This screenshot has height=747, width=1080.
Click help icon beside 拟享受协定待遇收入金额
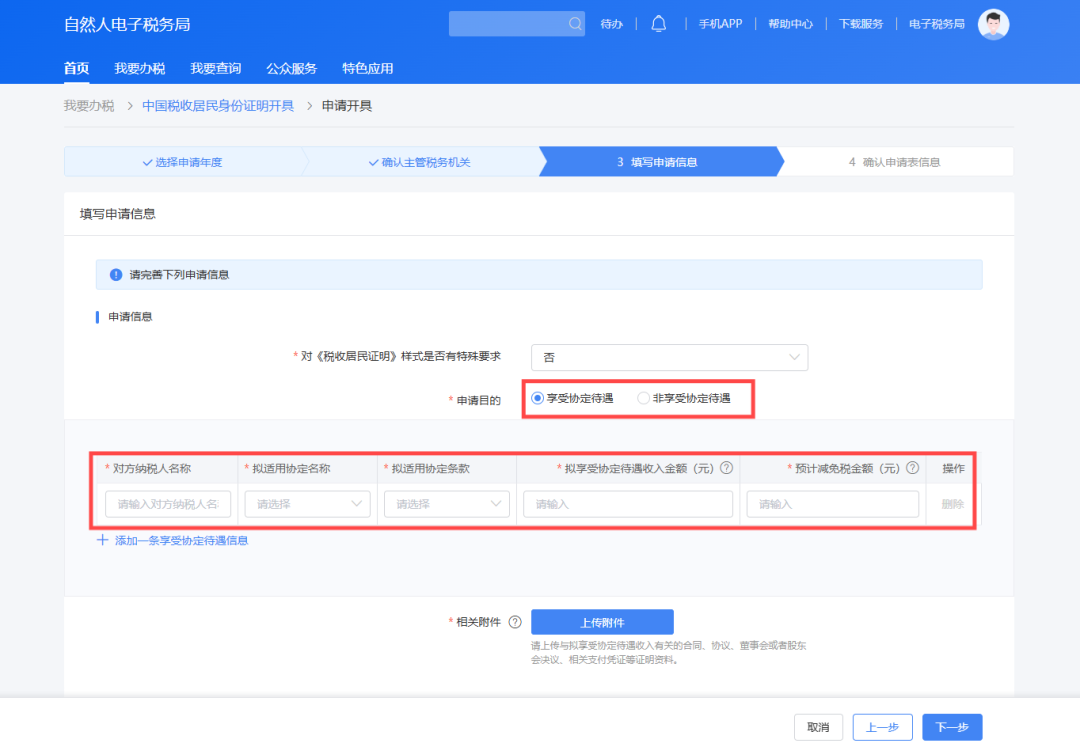point(727,468)
